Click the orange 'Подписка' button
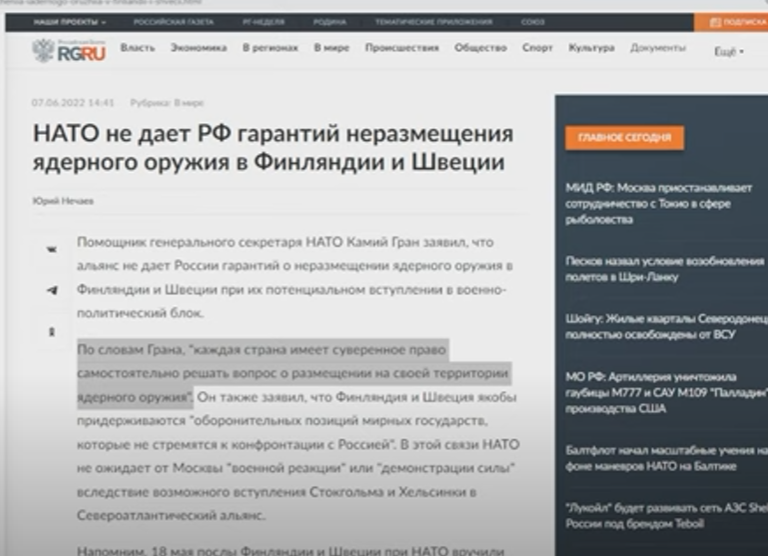The width and height of the screenshot is (768, 556). (x=738, y=21)
